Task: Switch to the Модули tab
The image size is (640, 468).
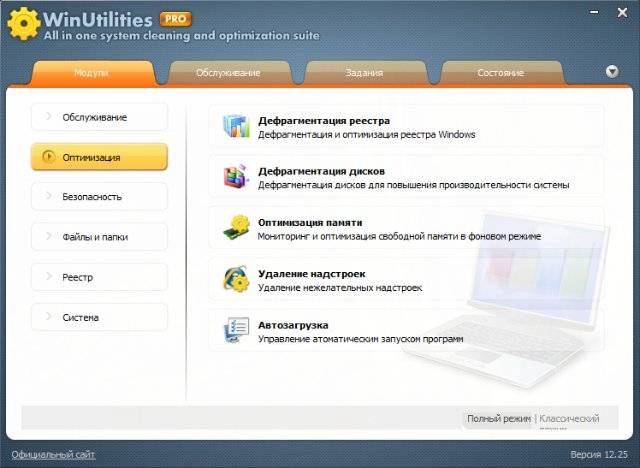Action: [93, 73]
